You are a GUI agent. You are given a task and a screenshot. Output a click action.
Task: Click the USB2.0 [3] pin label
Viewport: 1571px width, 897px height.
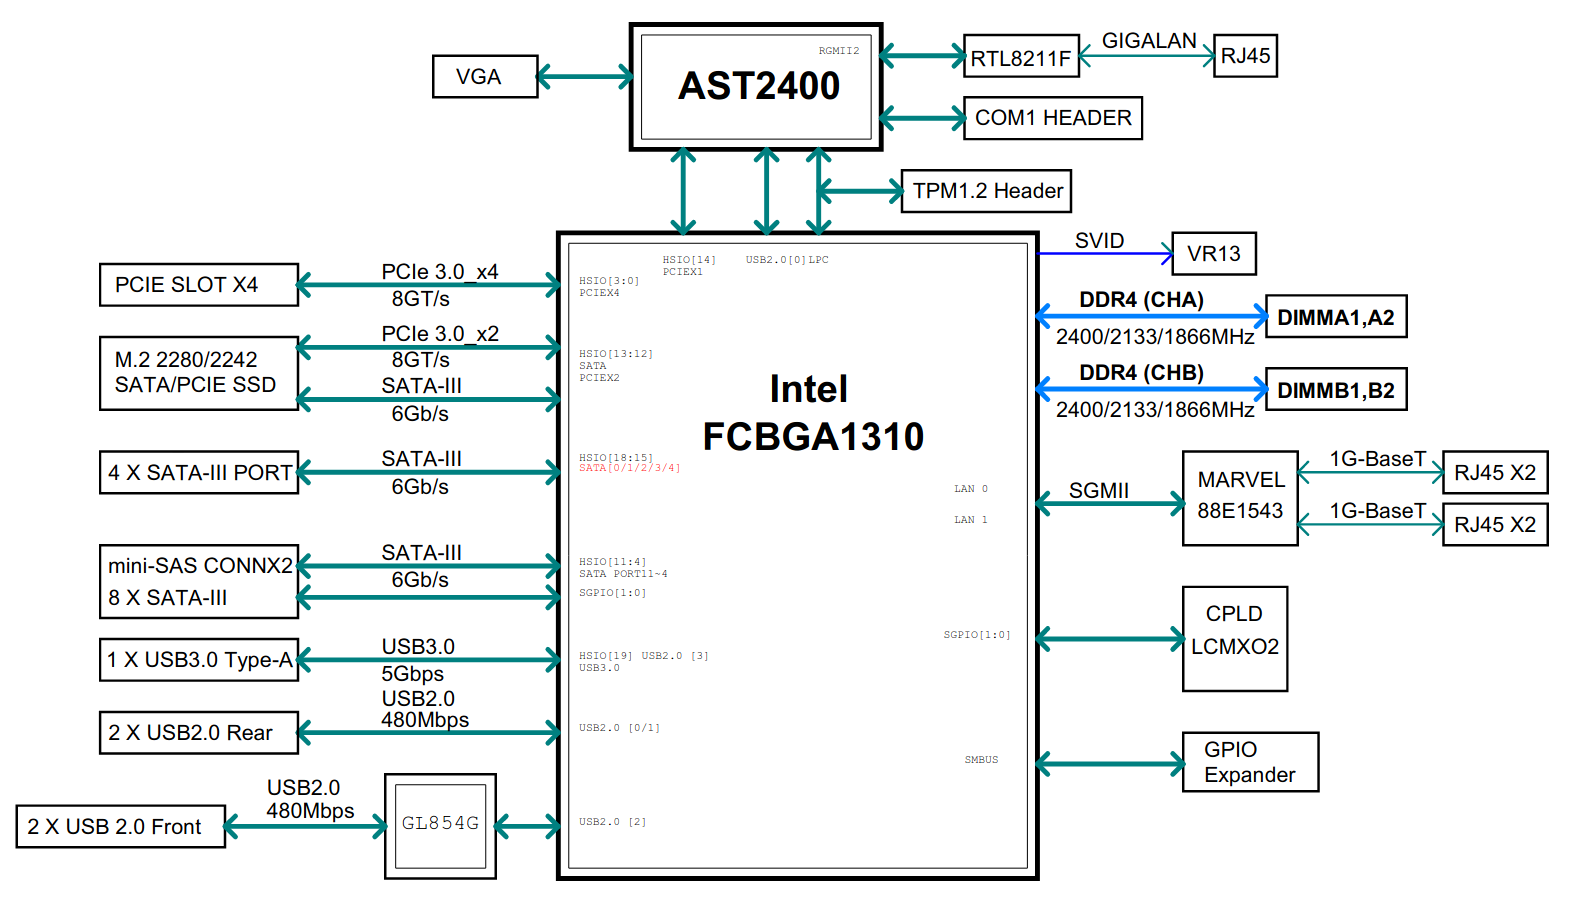[x=674, y=656]
